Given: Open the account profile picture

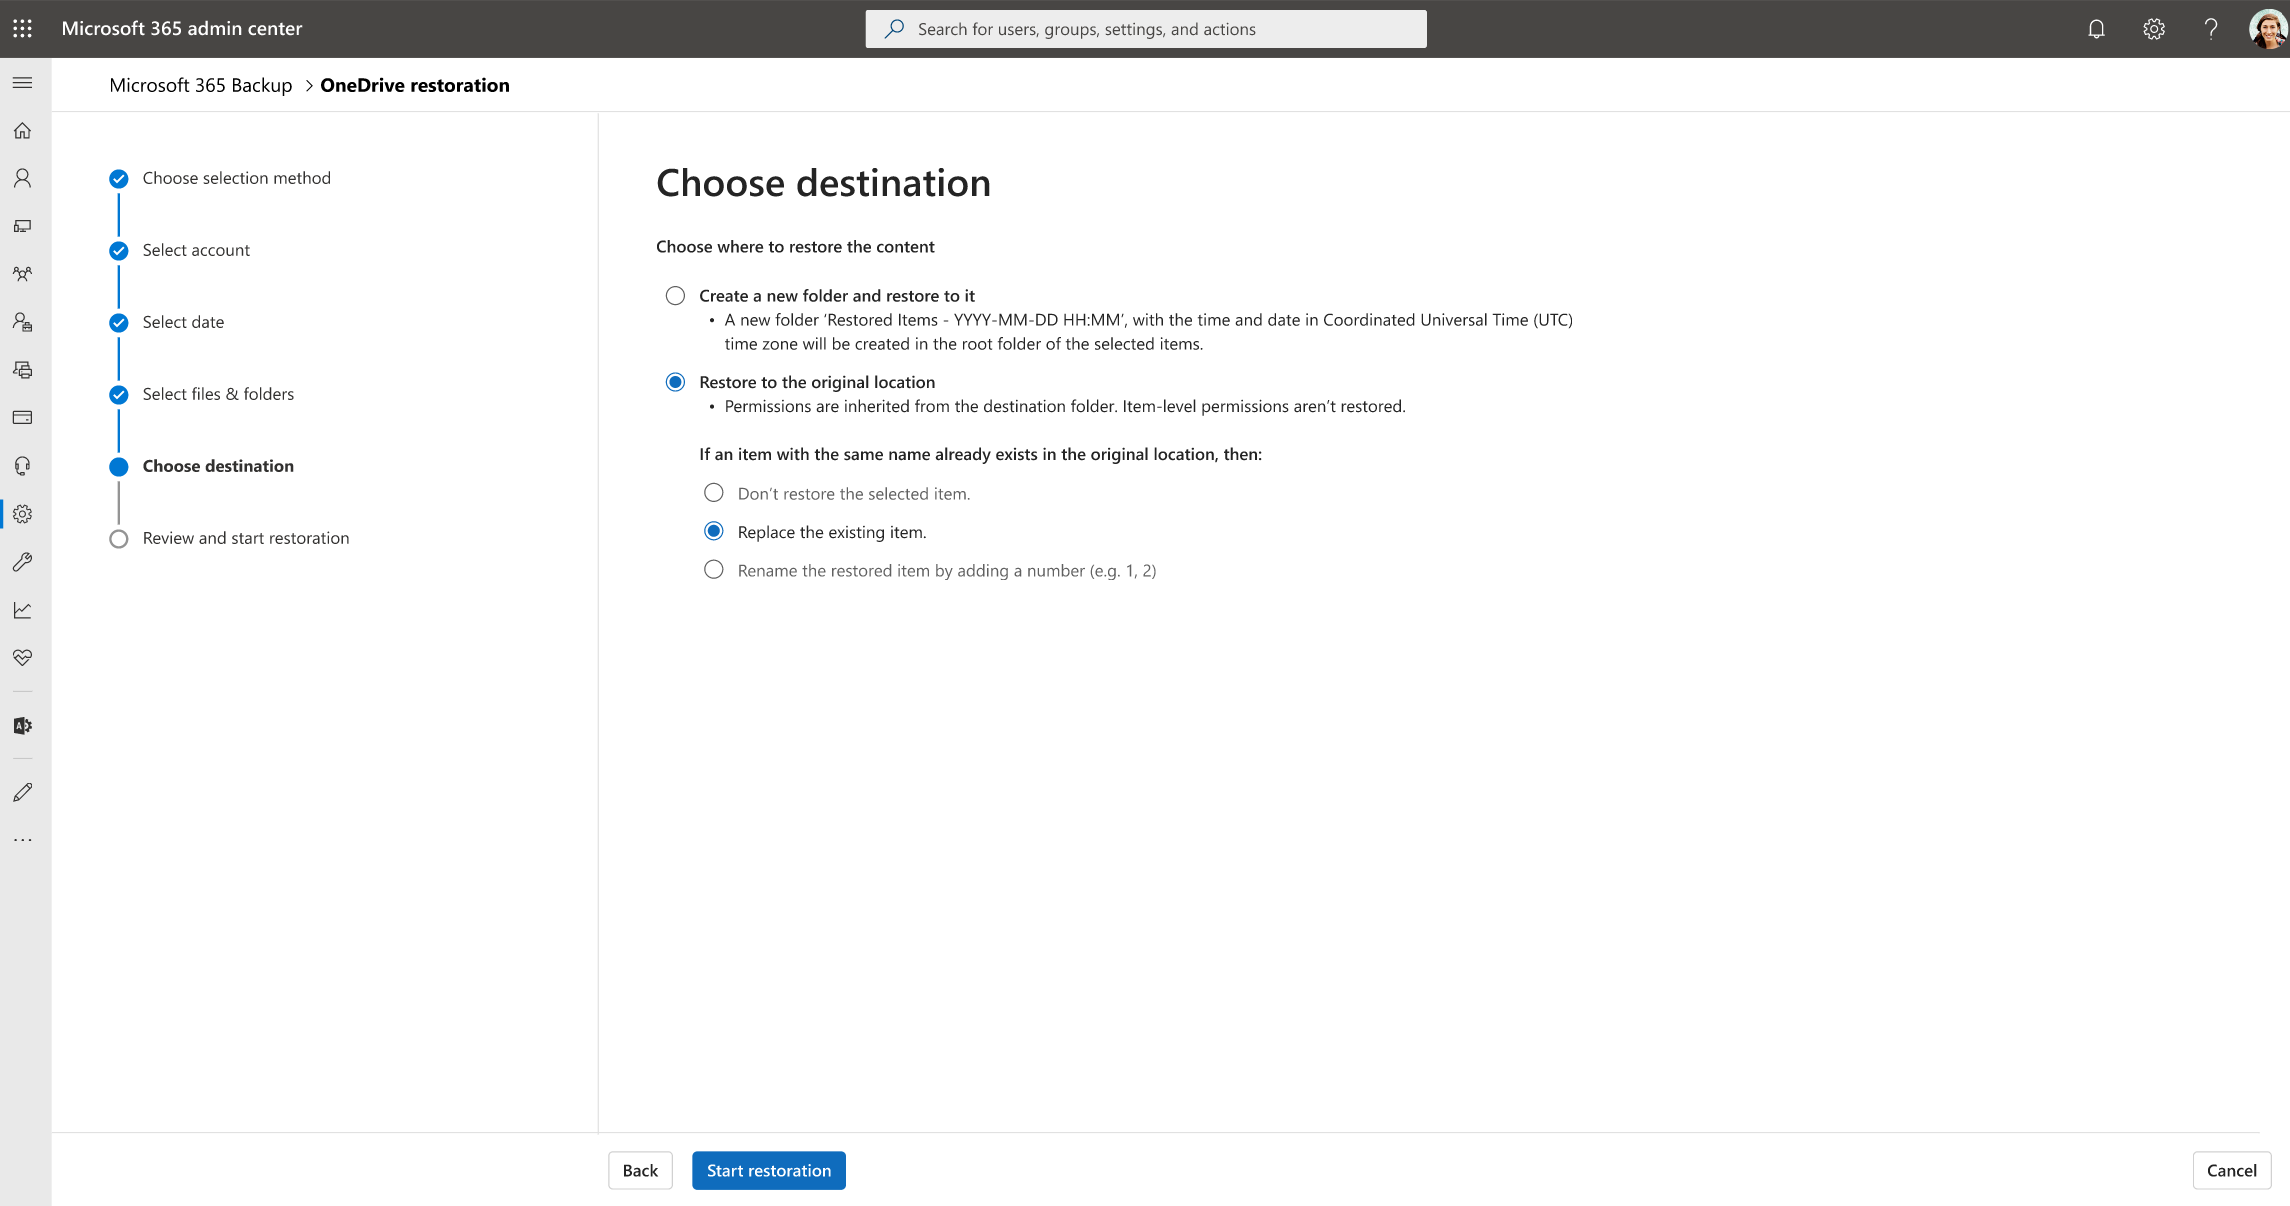Looking at the screenshot, I should 2267,29.
